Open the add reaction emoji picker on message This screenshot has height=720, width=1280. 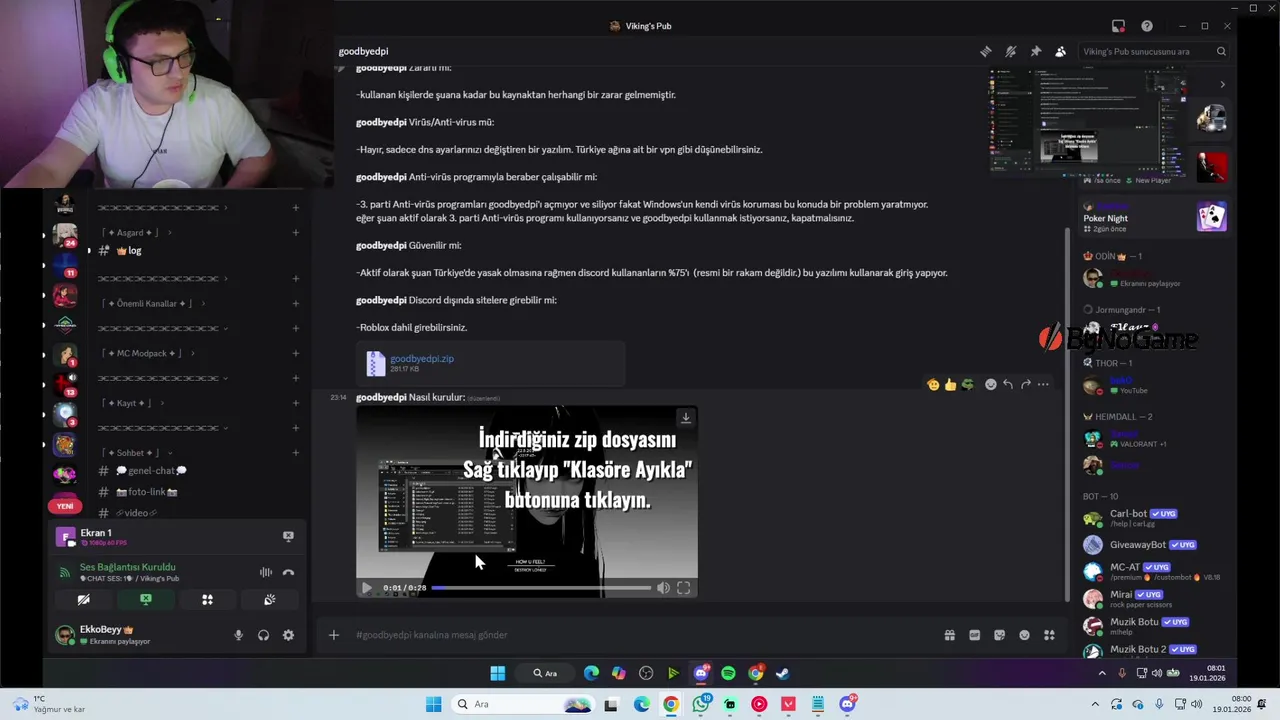click(x=991, y=384)
